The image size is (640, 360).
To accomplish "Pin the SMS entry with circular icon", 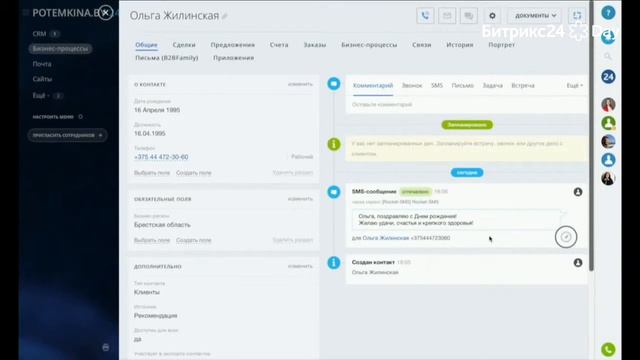I will 566,237.
